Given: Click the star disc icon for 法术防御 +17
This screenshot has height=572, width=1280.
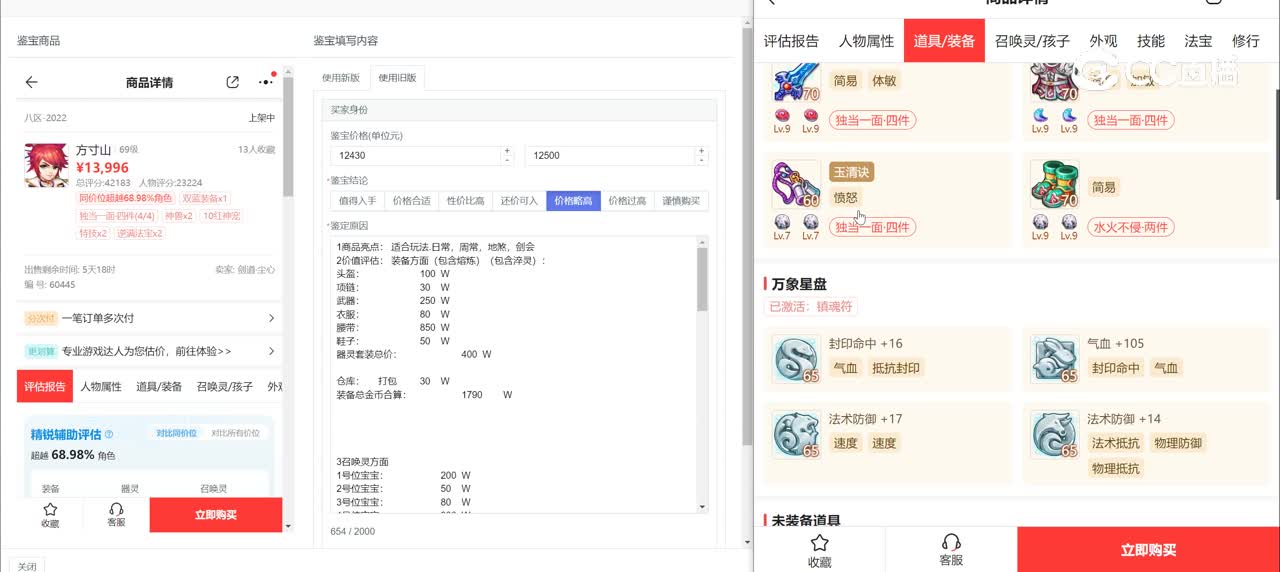Looking at the screenshot, I should (796, 435).
